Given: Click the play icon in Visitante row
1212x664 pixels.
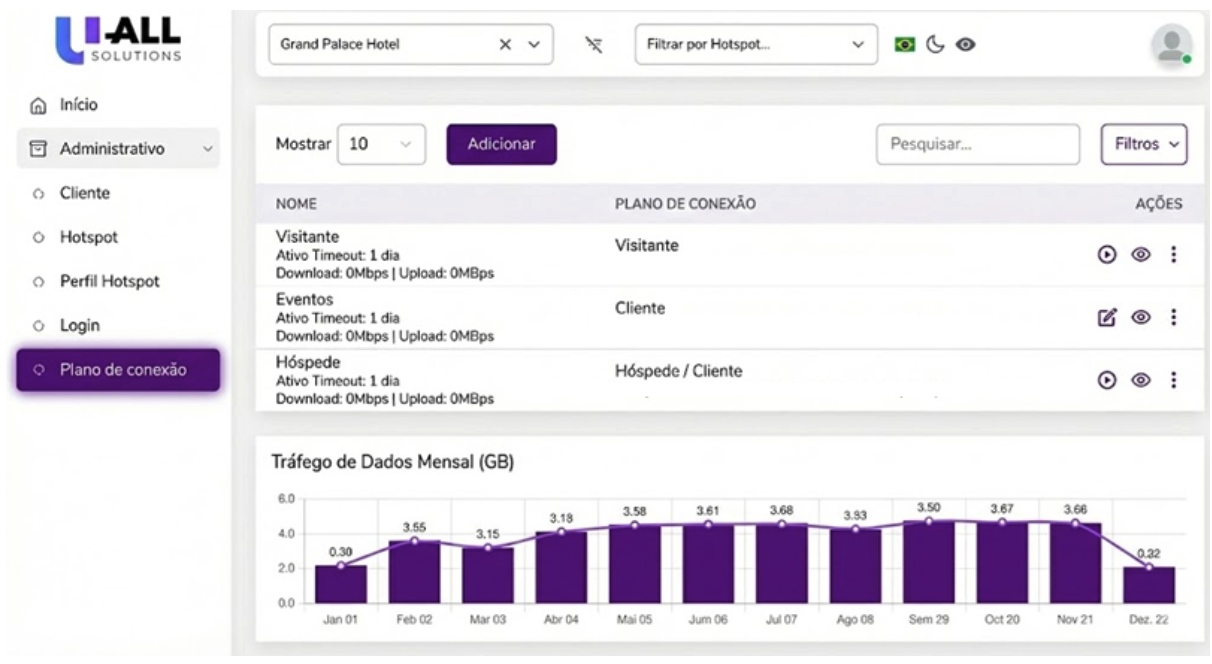Looking at the screenshot, I should pos(1107,255).
